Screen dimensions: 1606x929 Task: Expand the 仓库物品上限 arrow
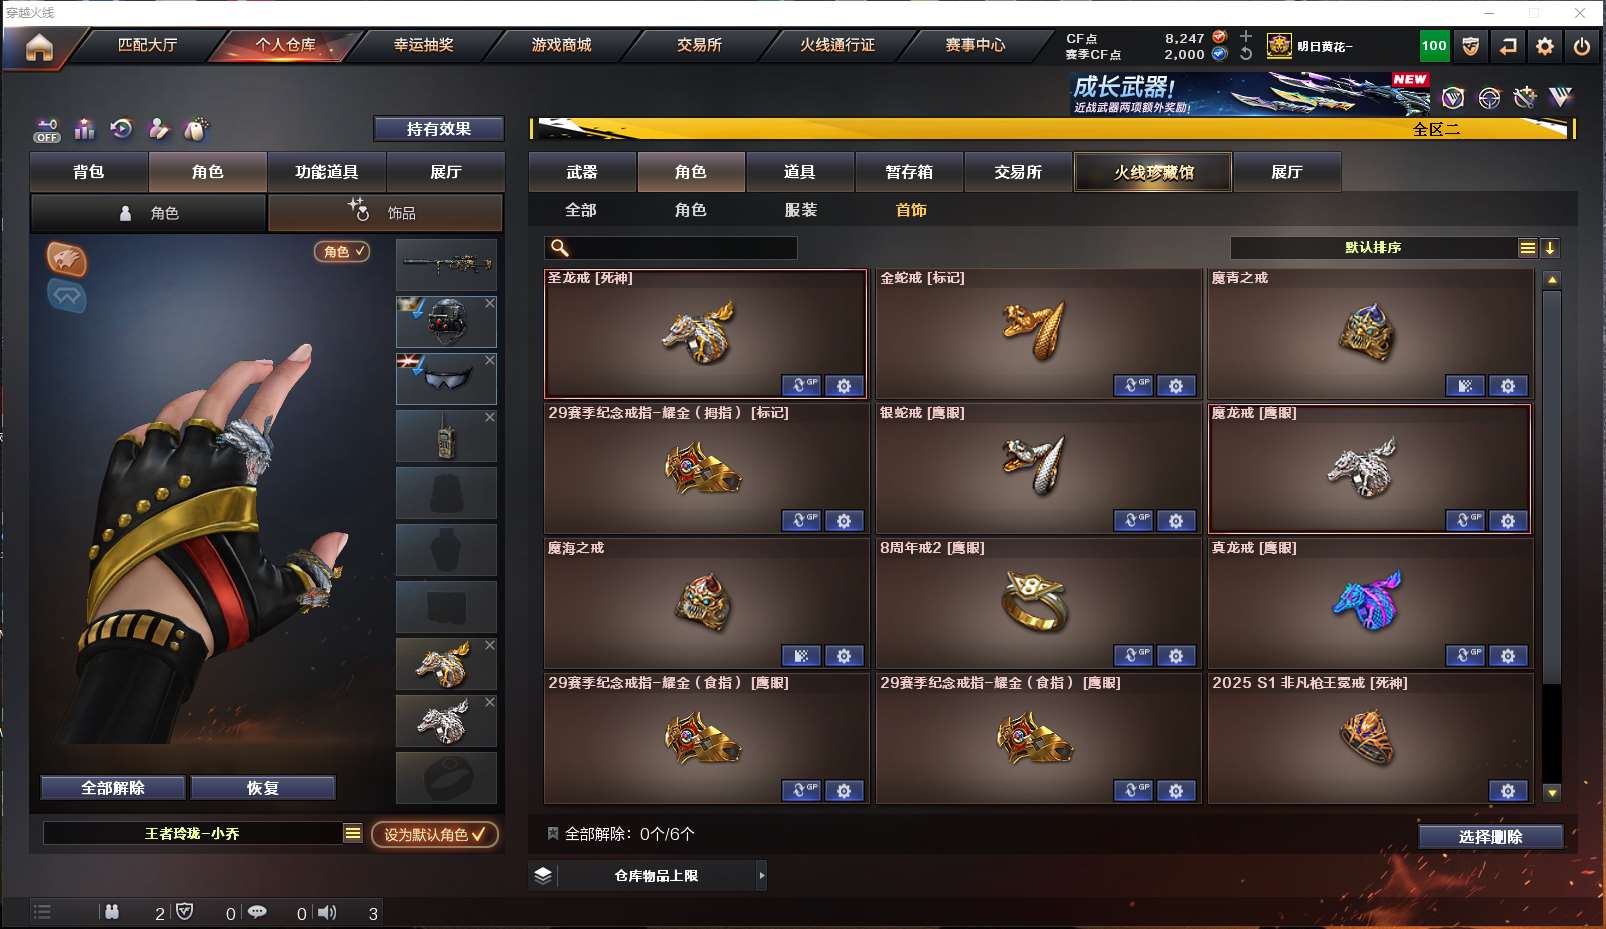tap(762, 875)
